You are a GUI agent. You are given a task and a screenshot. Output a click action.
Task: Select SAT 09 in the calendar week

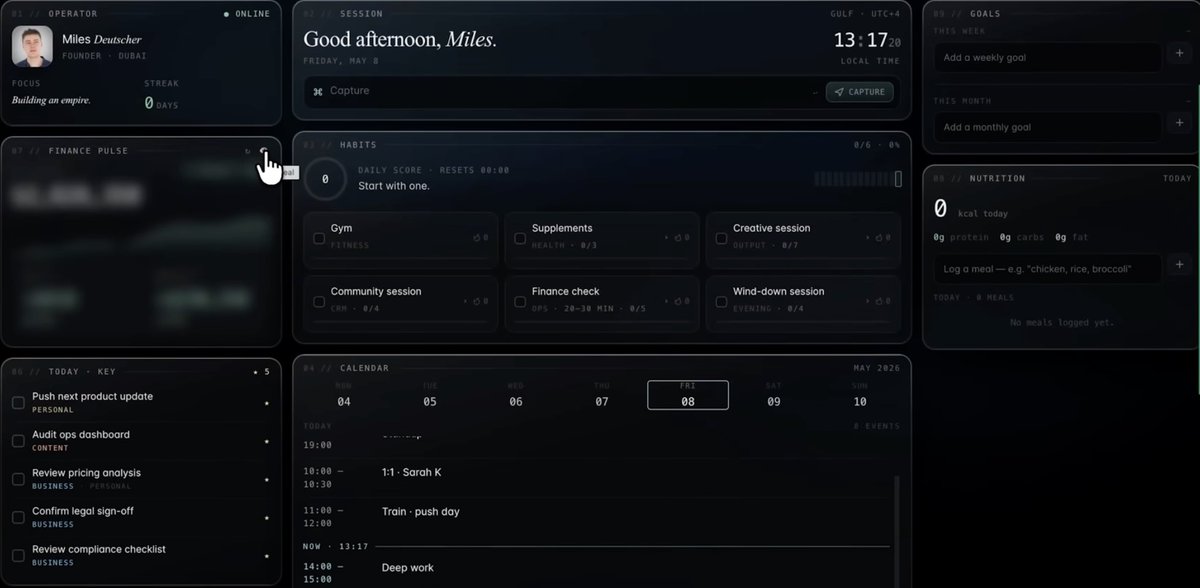(x=774, y=395)
